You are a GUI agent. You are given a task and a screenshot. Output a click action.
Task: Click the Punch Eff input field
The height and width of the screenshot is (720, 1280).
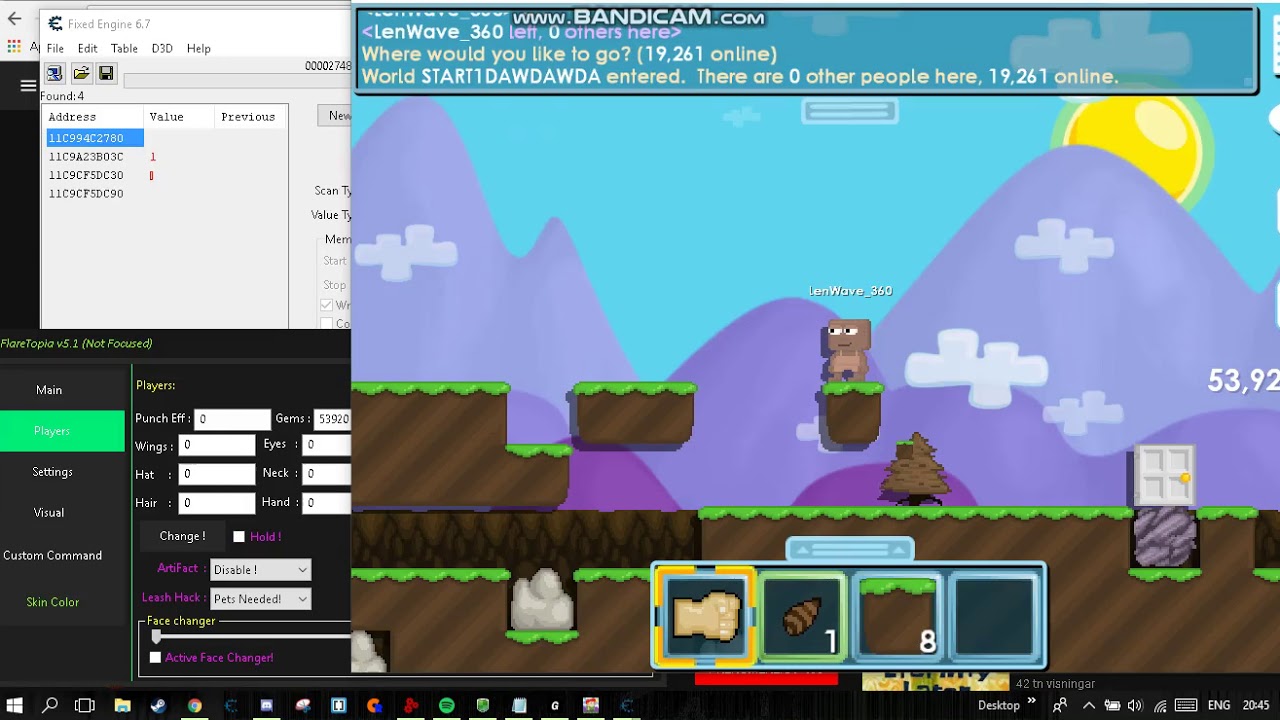tap(232, 419)
